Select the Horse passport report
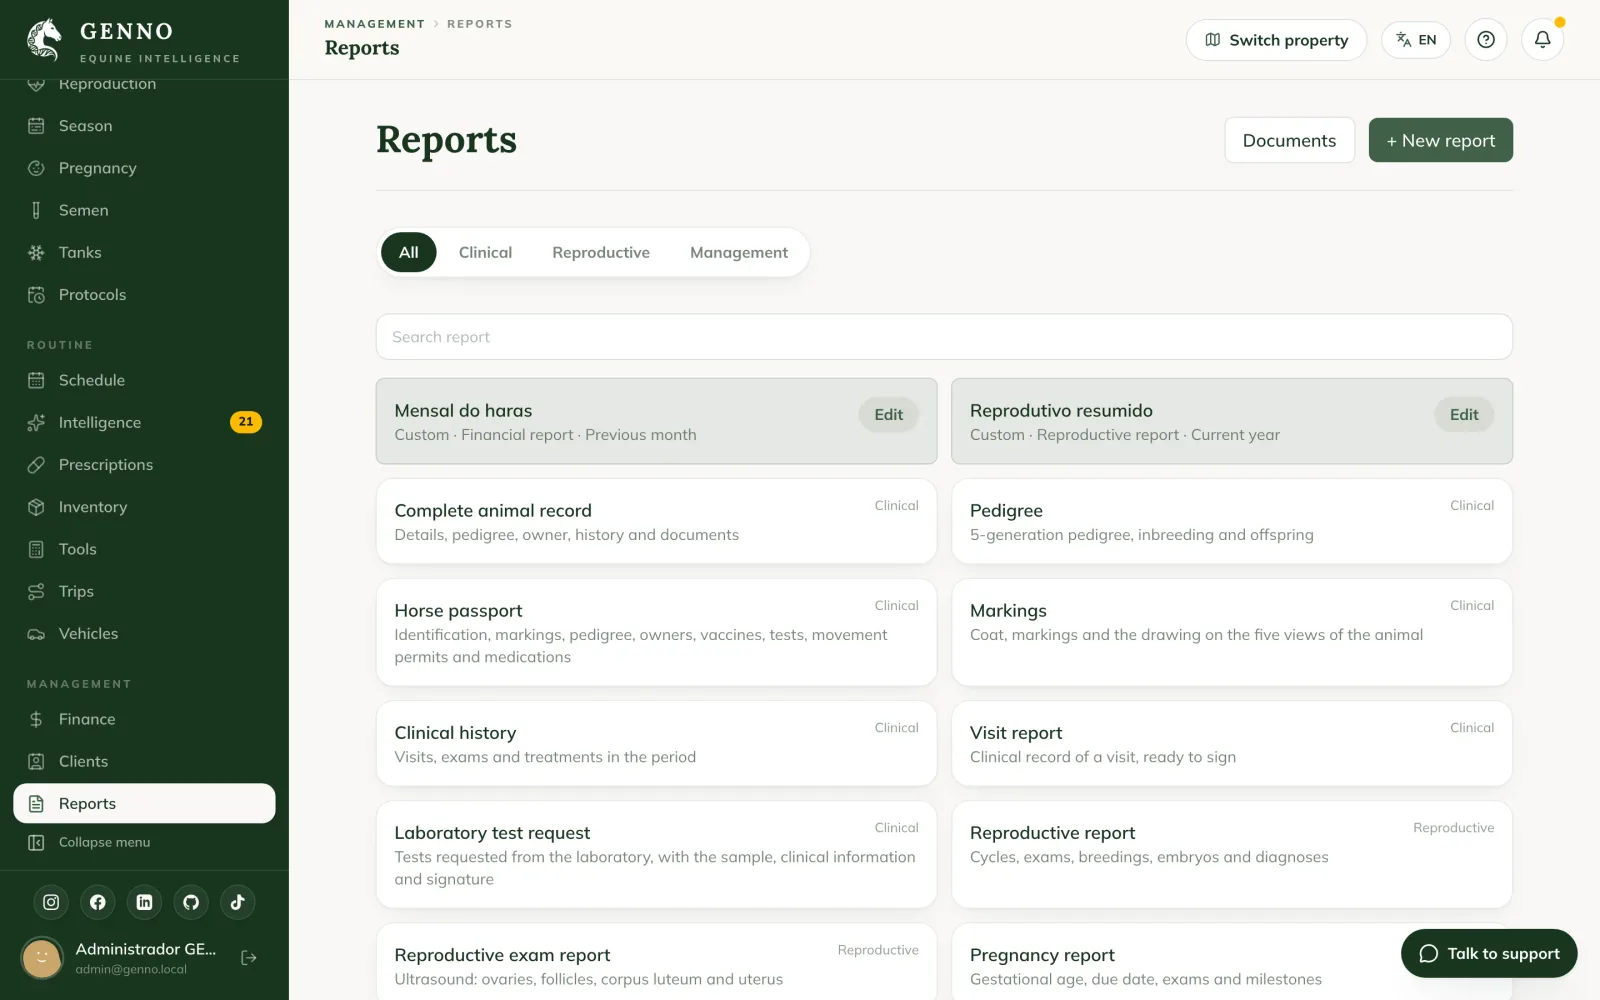The height and width of the screenshot is (1000, 1600). [656, 632]
